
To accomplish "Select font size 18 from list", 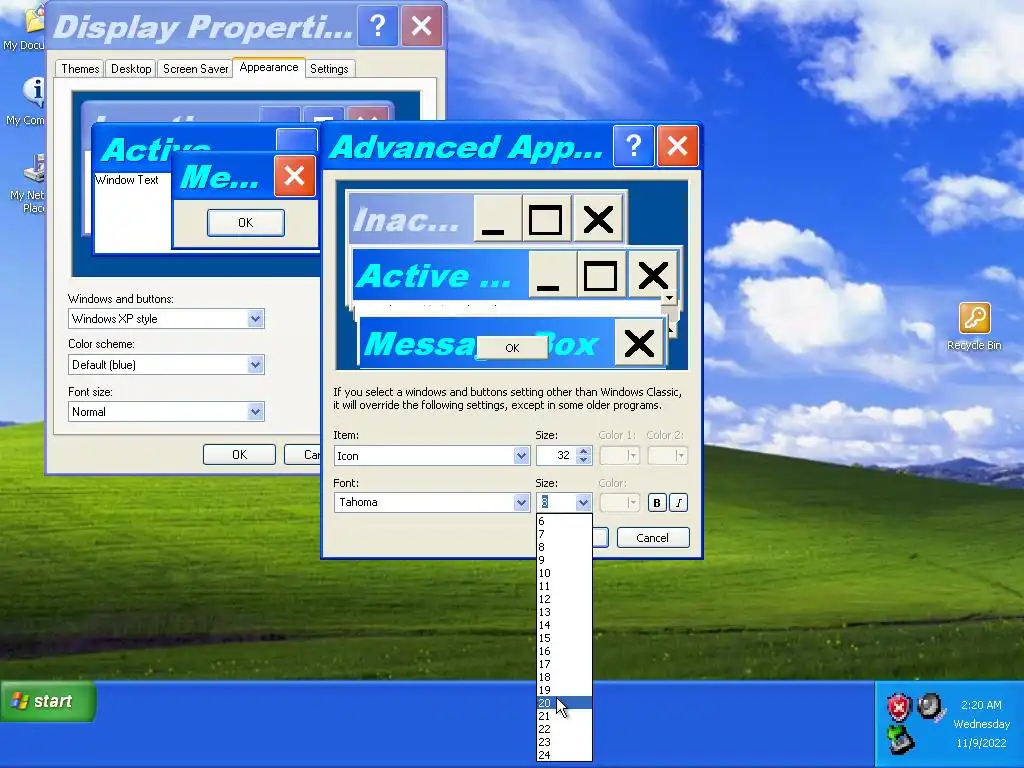I will tap(564, 677).
